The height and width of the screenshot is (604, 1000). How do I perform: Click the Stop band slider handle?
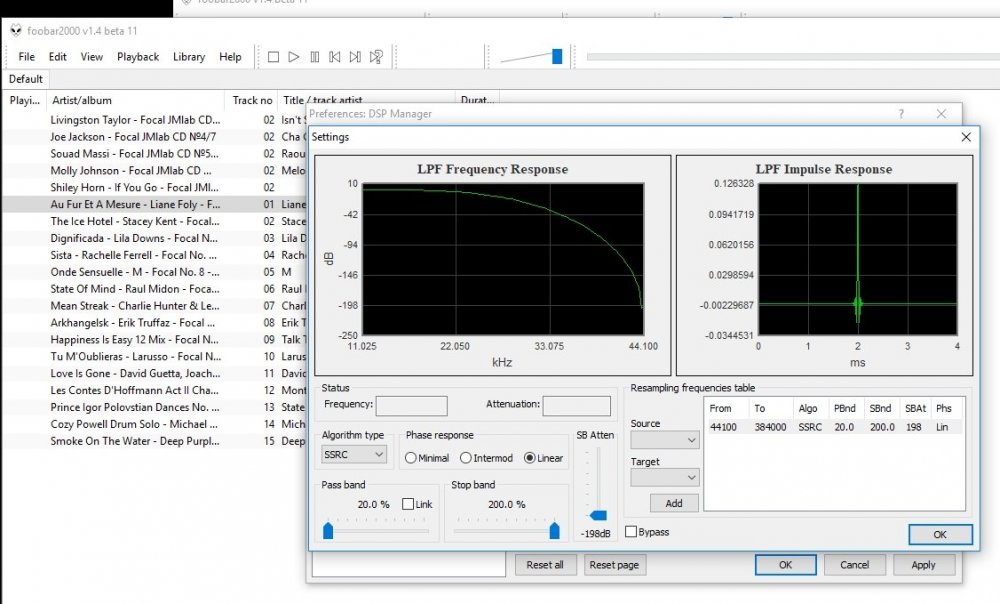554,530
